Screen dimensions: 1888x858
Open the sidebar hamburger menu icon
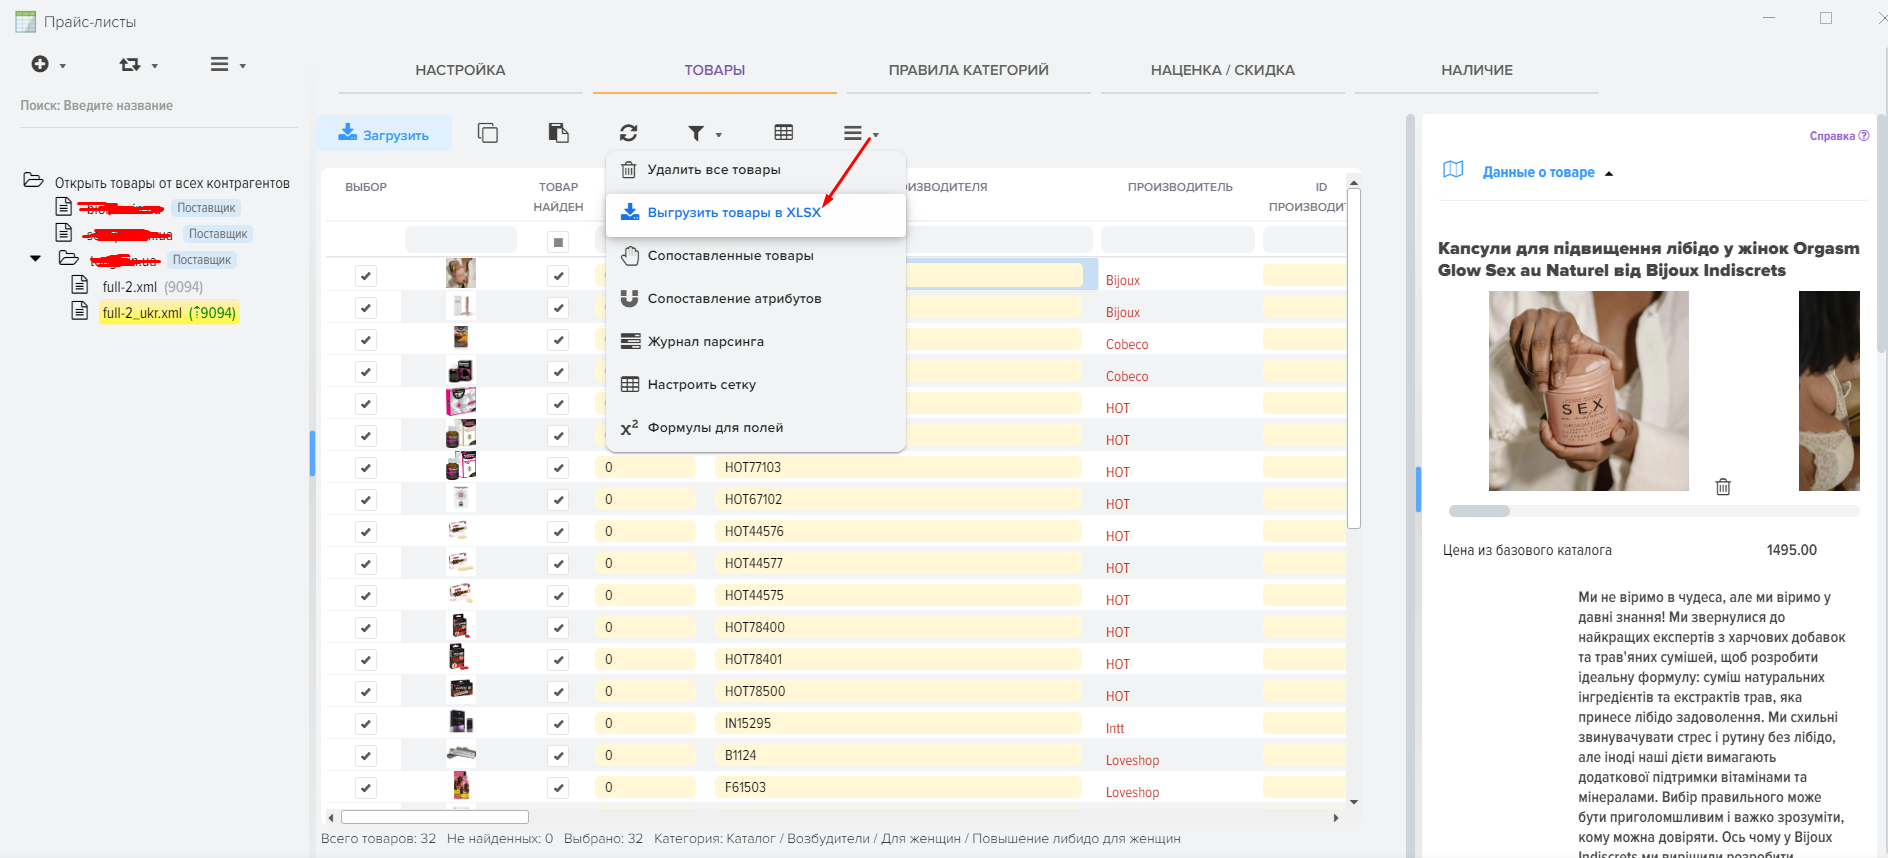click(219, 64)
